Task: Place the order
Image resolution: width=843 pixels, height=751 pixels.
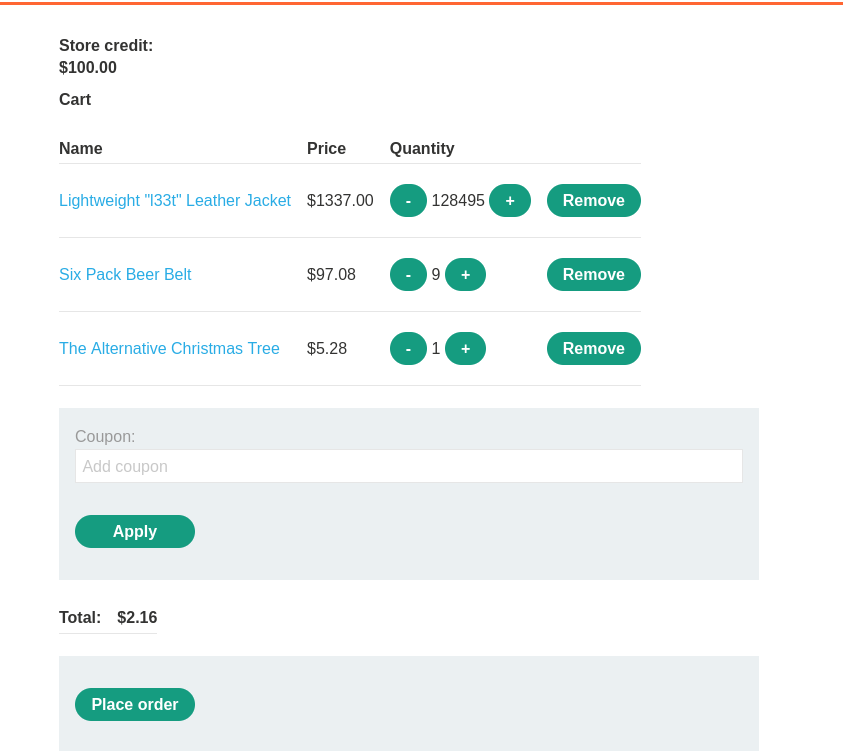Action: point(135,705)
